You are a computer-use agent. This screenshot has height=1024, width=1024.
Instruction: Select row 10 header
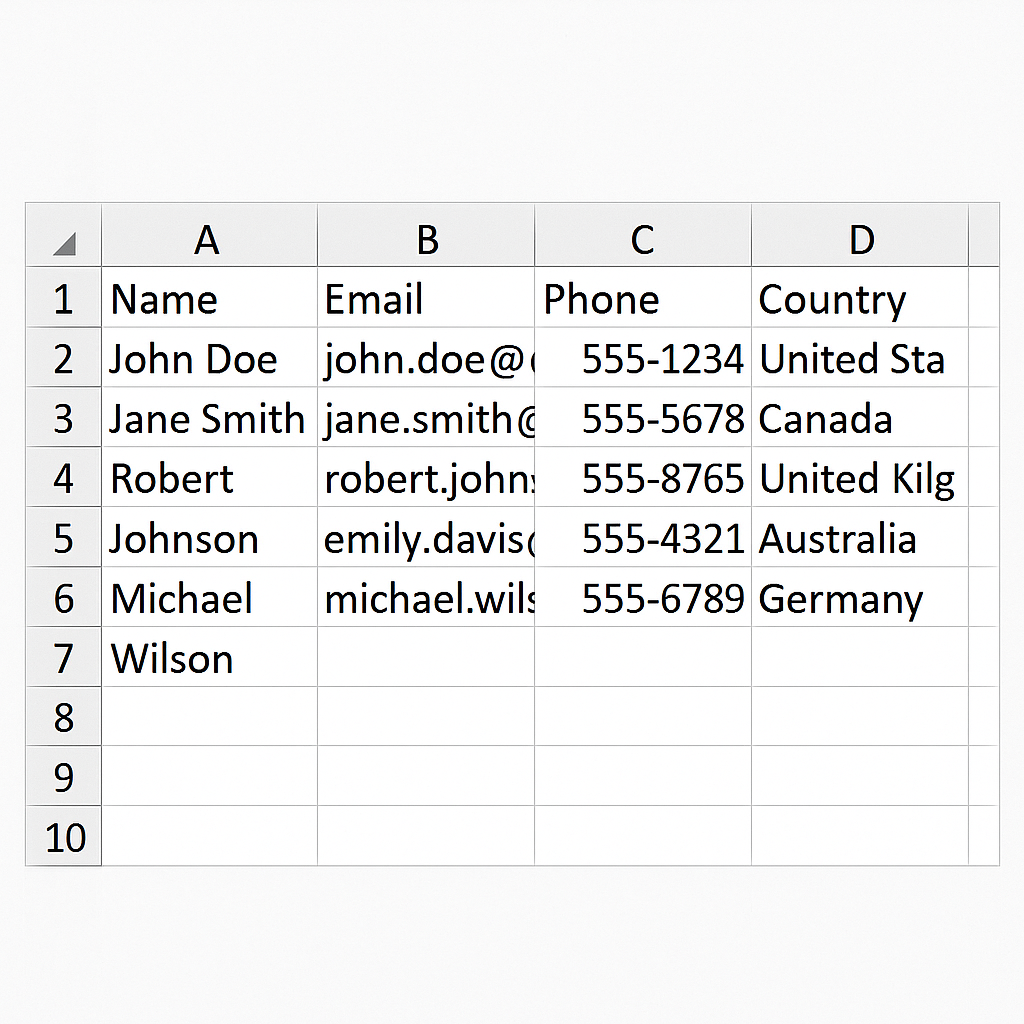[64, 836]
